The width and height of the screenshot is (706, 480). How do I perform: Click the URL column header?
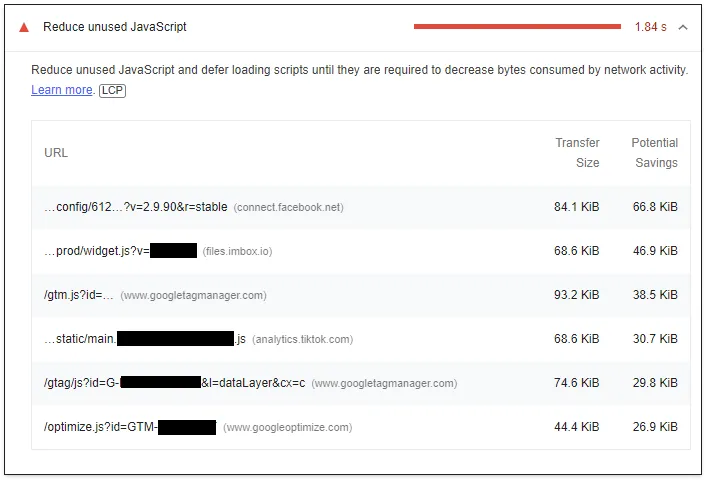[x=56, y=153]
